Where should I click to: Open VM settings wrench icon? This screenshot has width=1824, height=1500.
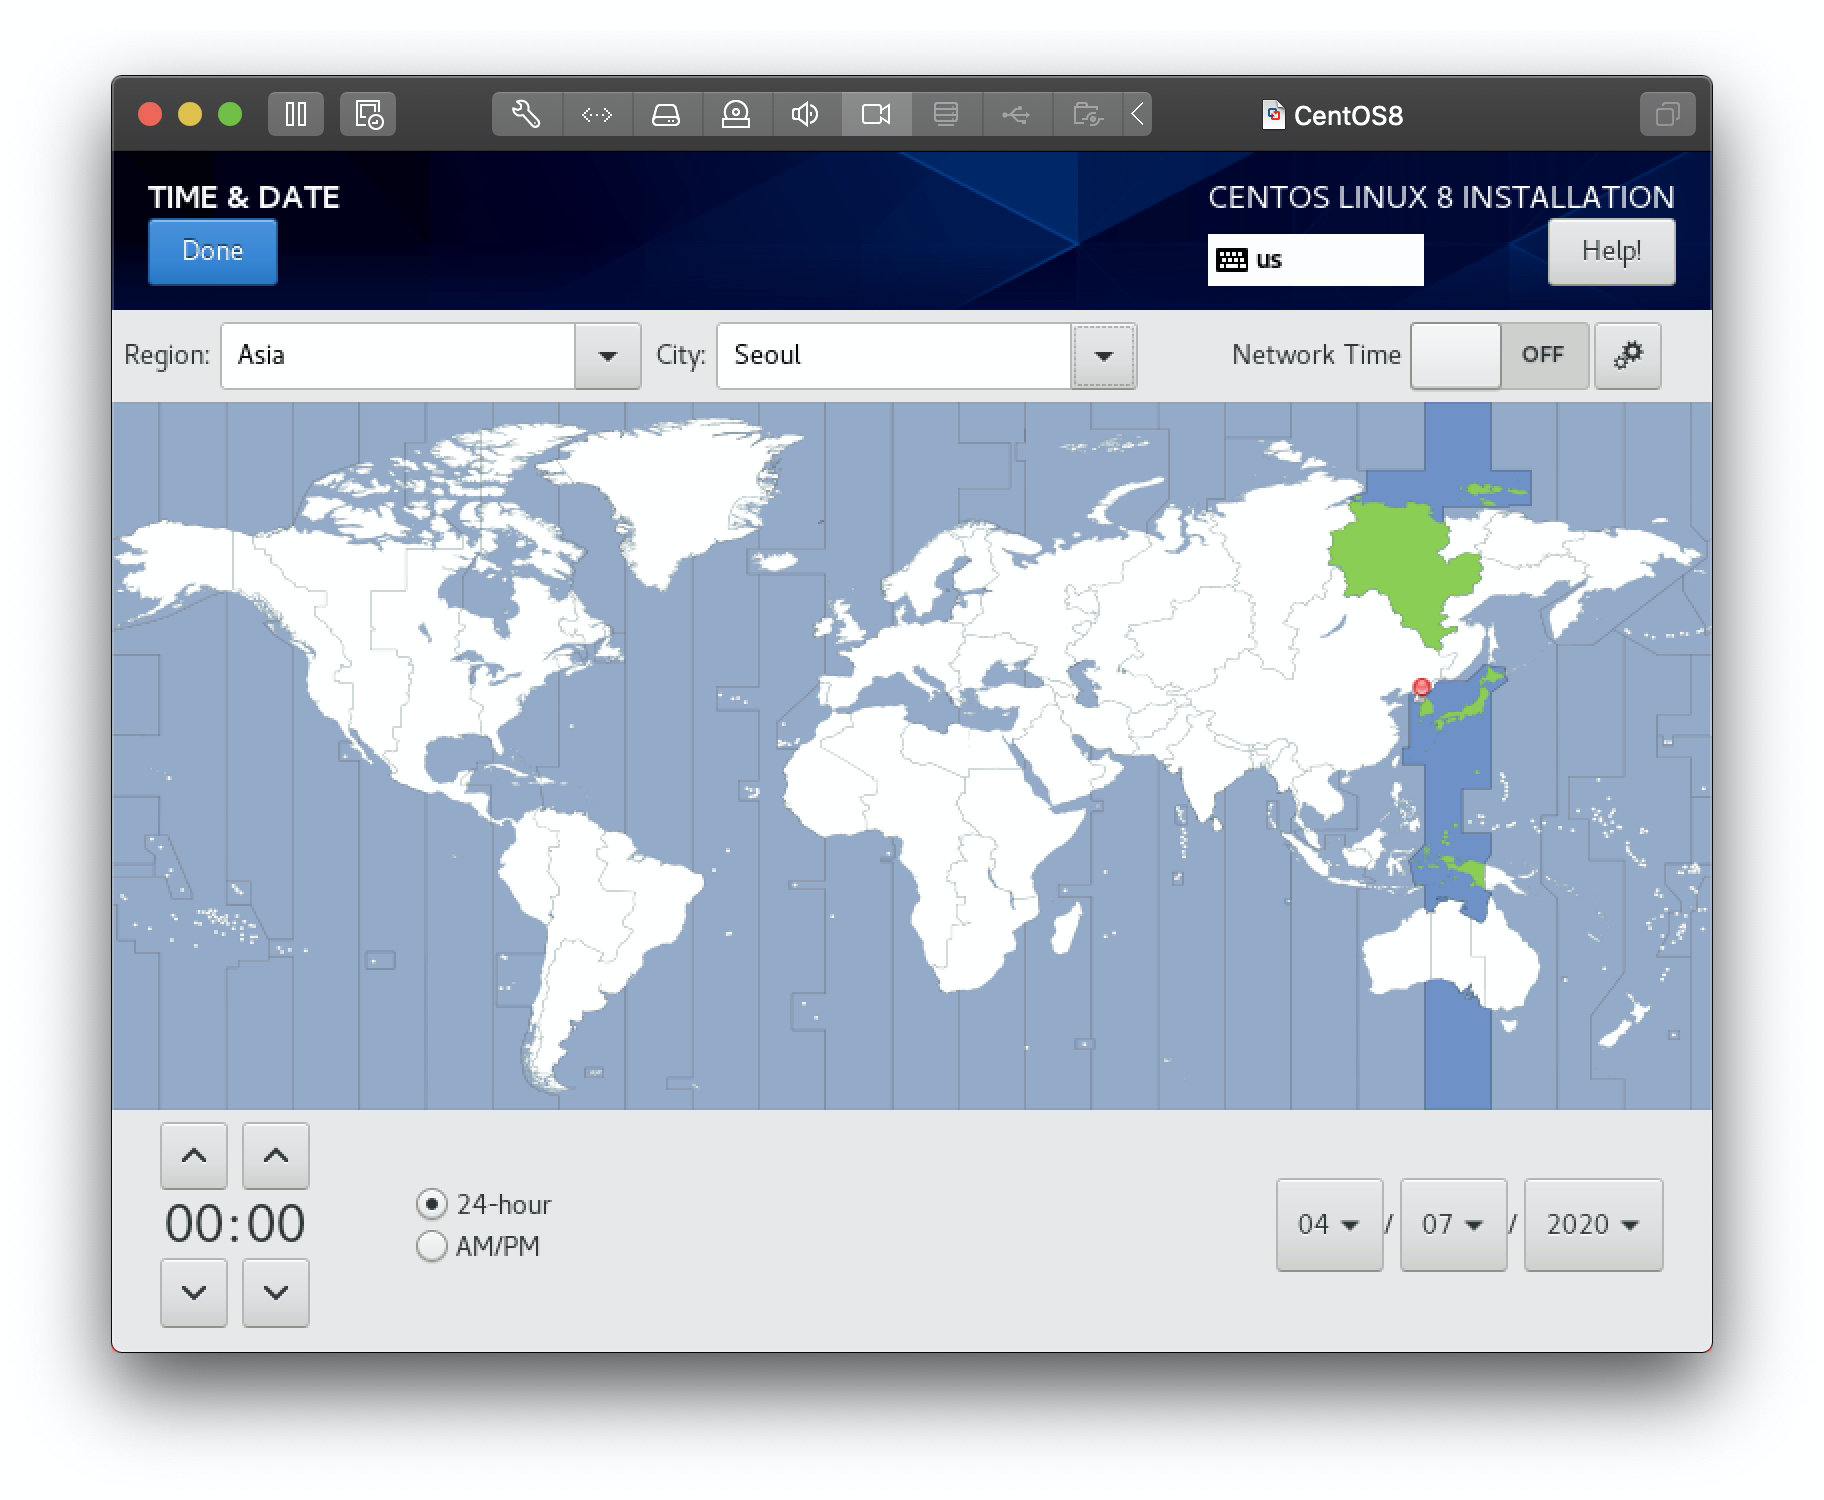click(x=527, y=114)
